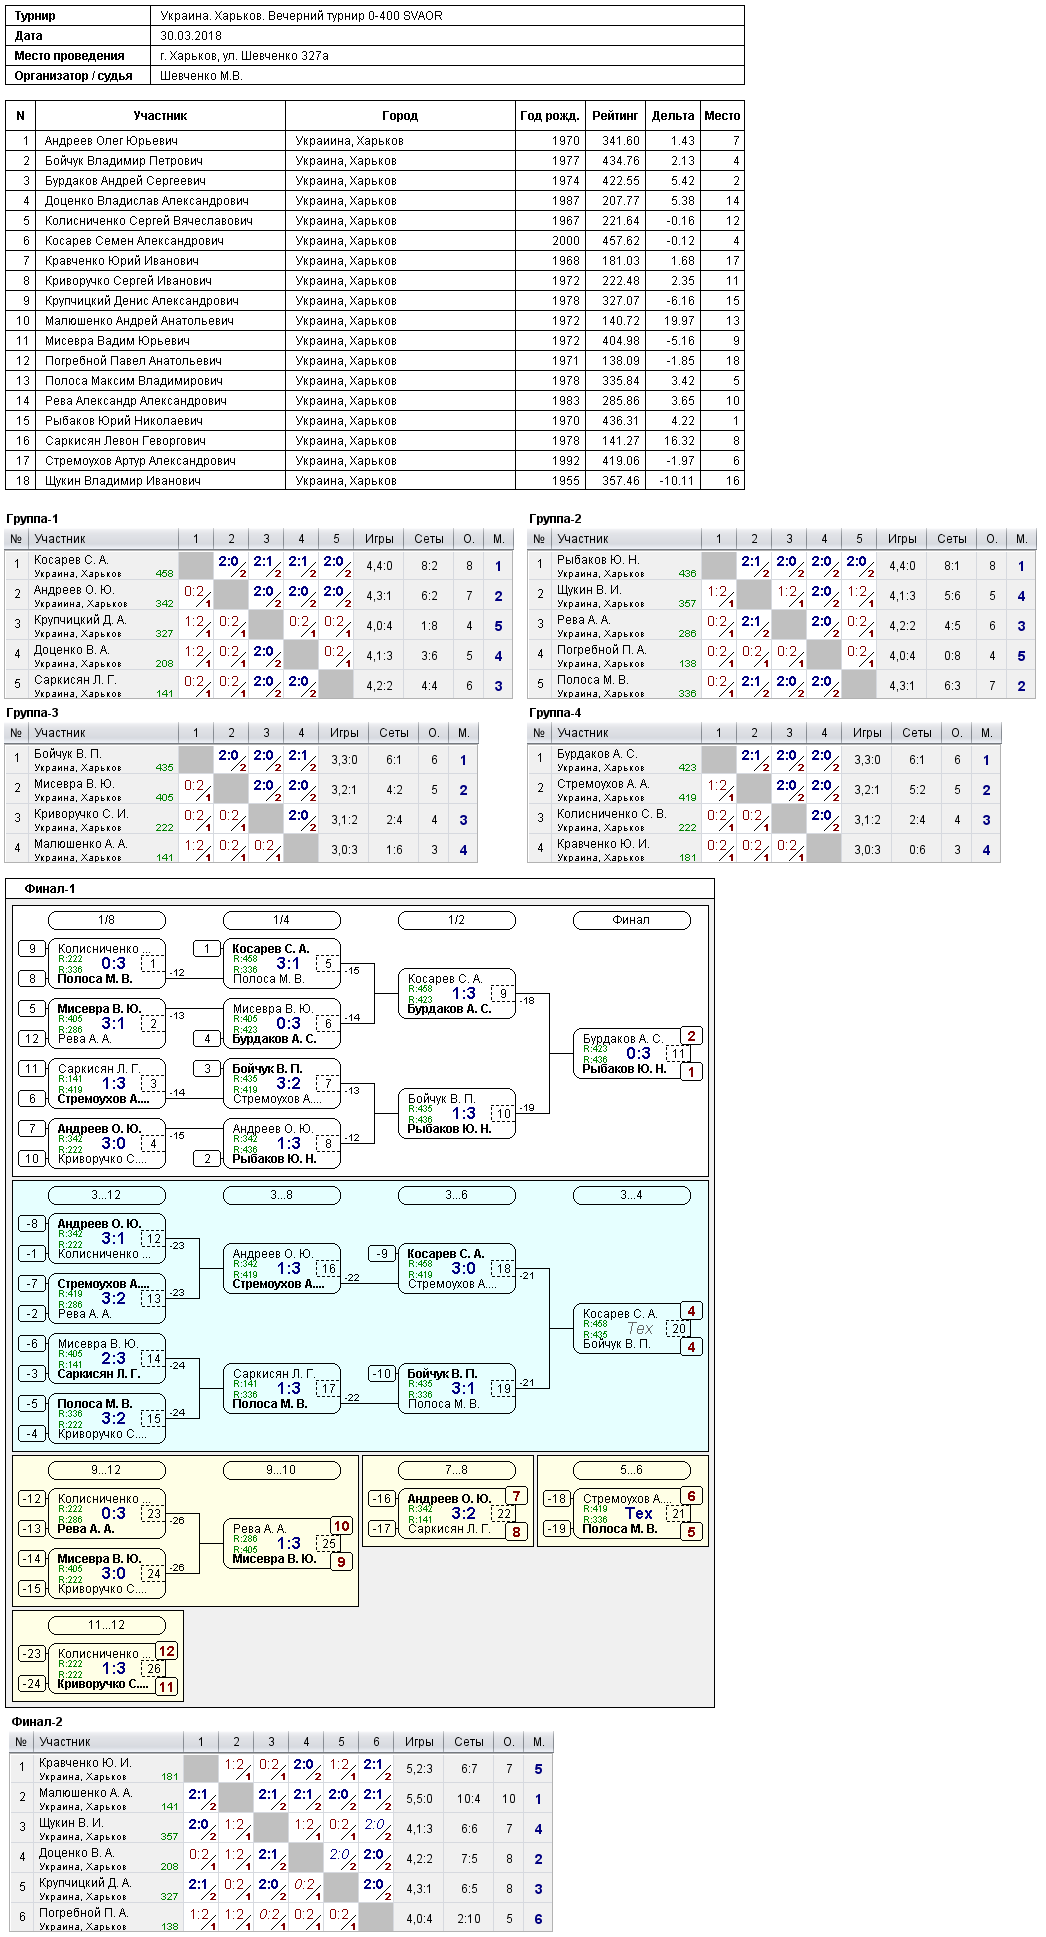This screenshot has width=1046, height=1937.
Task: Click match number 22 box Андреев–Саркисян
Action: 503,1513
